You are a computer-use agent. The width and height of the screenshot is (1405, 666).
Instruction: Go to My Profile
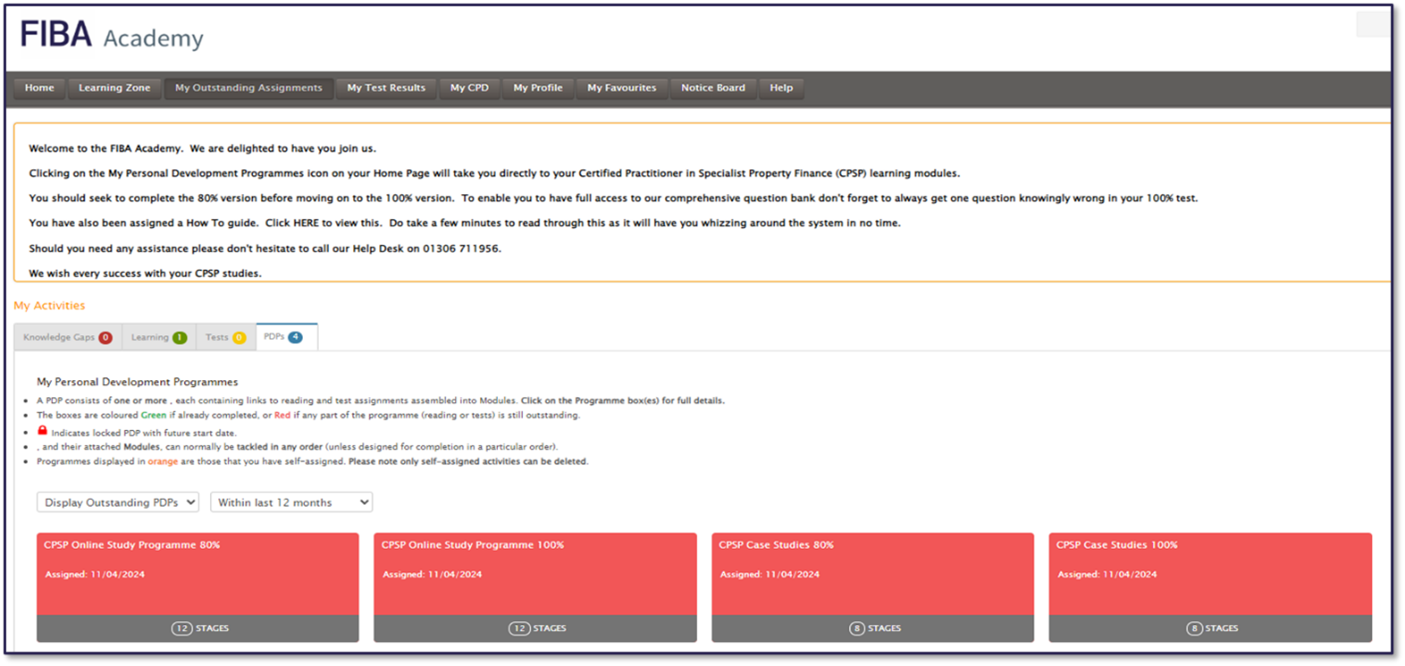point(538,88)
